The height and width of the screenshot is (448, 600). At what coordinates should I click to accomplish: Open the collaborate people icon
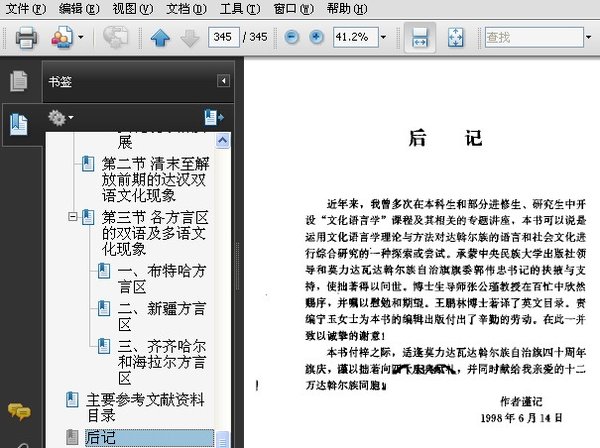coord(62,37)
